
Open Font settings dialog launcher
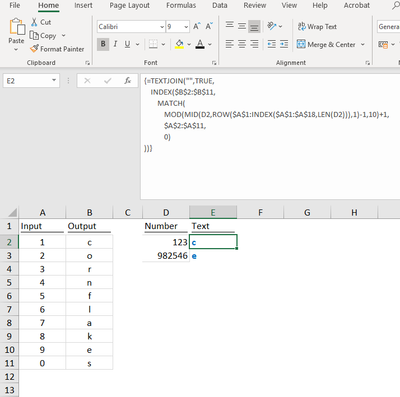click(214, 63)
